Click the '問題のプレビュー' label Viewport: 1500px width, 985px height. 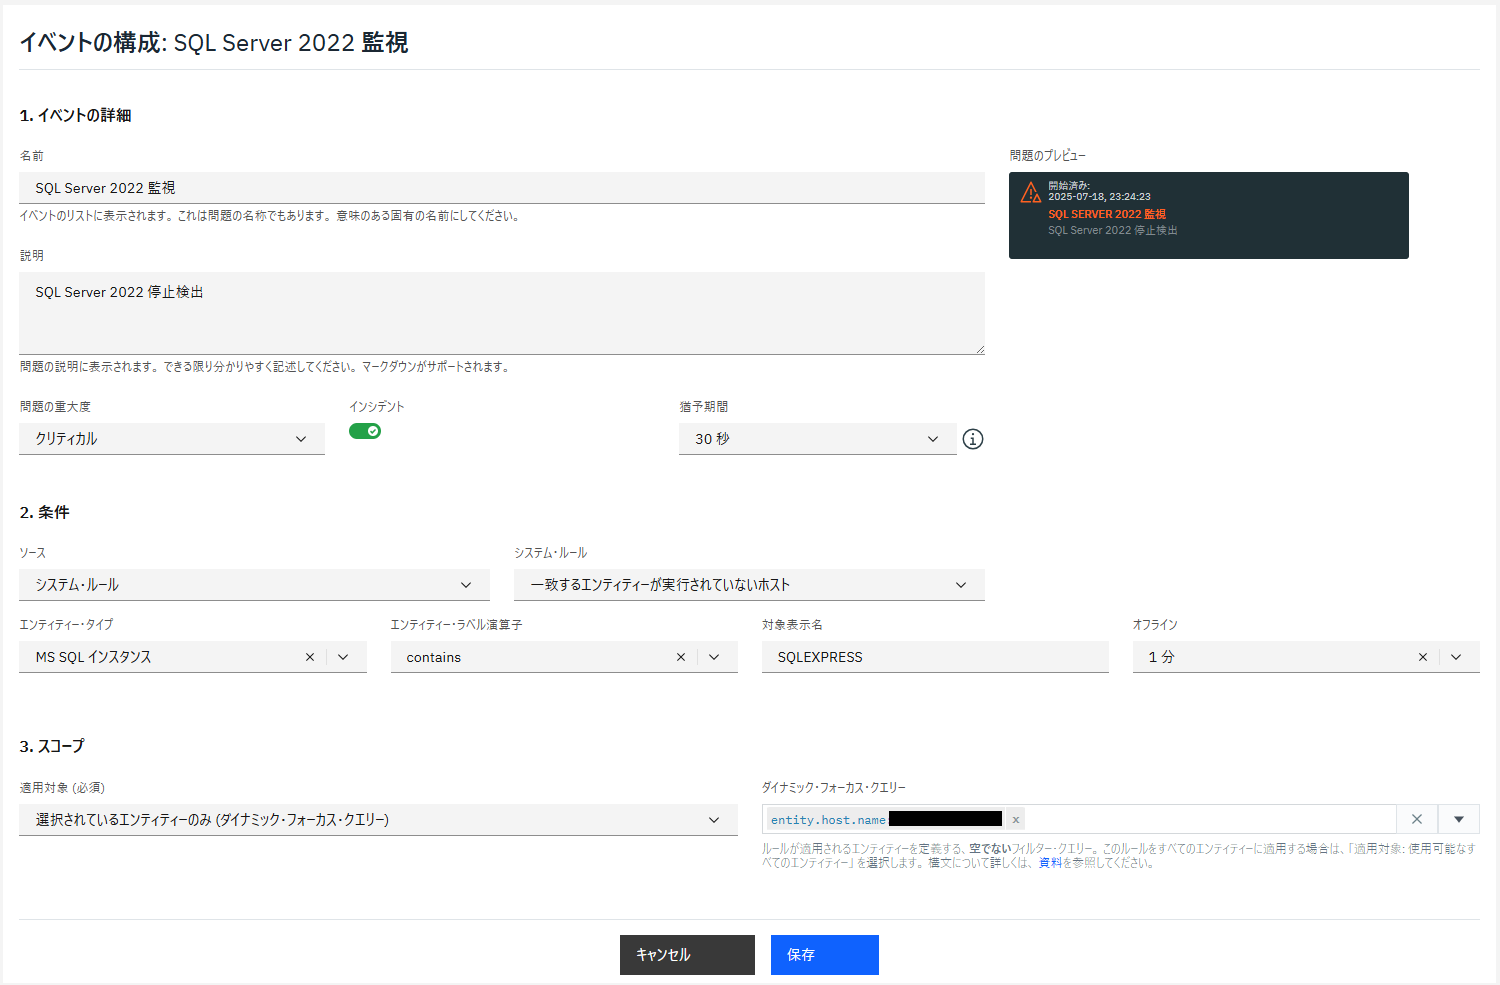(1047, 156)
